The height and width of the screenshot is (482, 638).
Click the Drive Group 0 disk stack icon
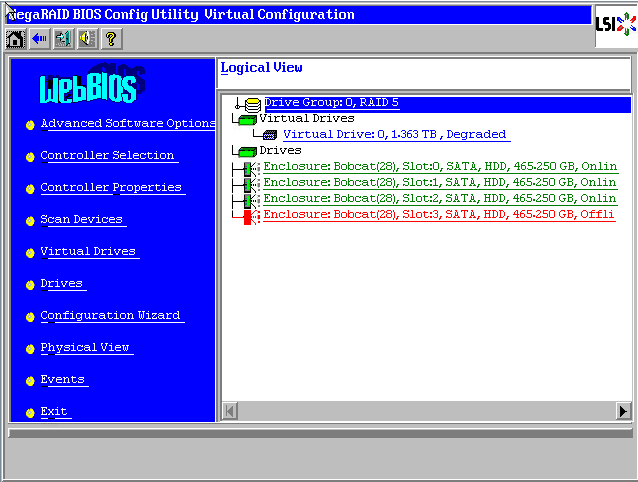(252, 104)
